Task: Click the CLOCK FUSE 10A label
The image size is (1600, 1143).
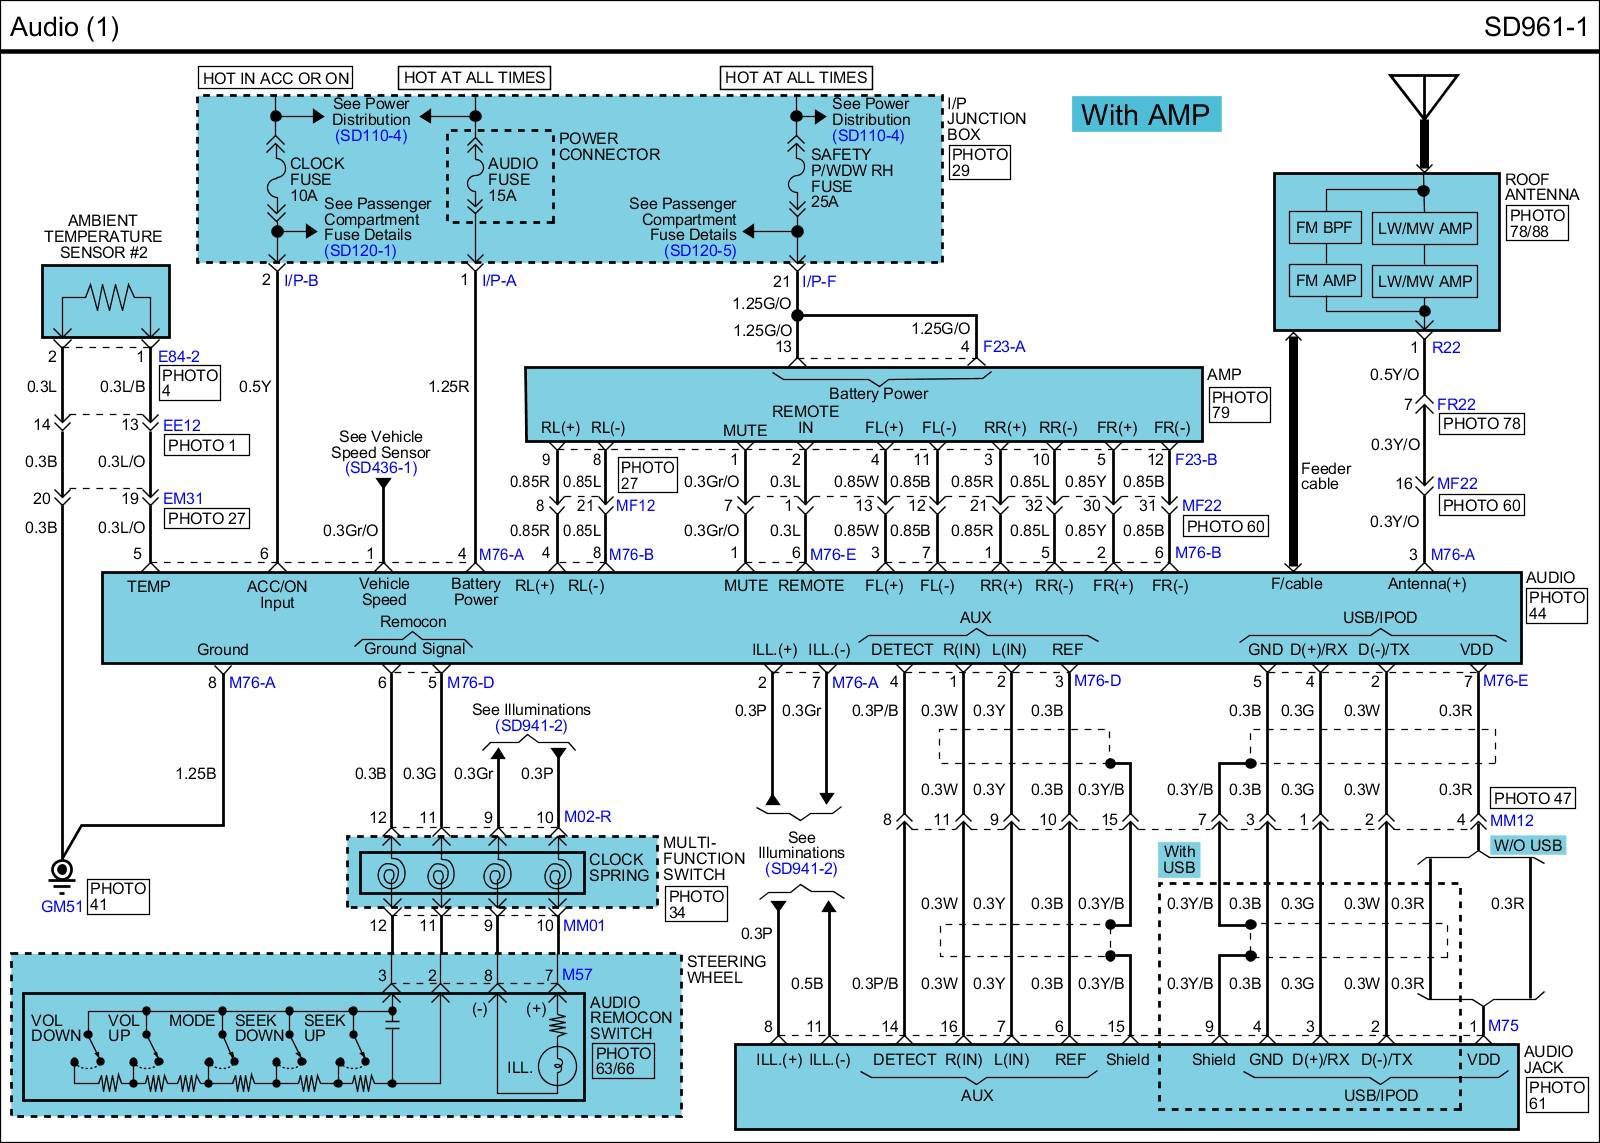Action: click(317, 179)
